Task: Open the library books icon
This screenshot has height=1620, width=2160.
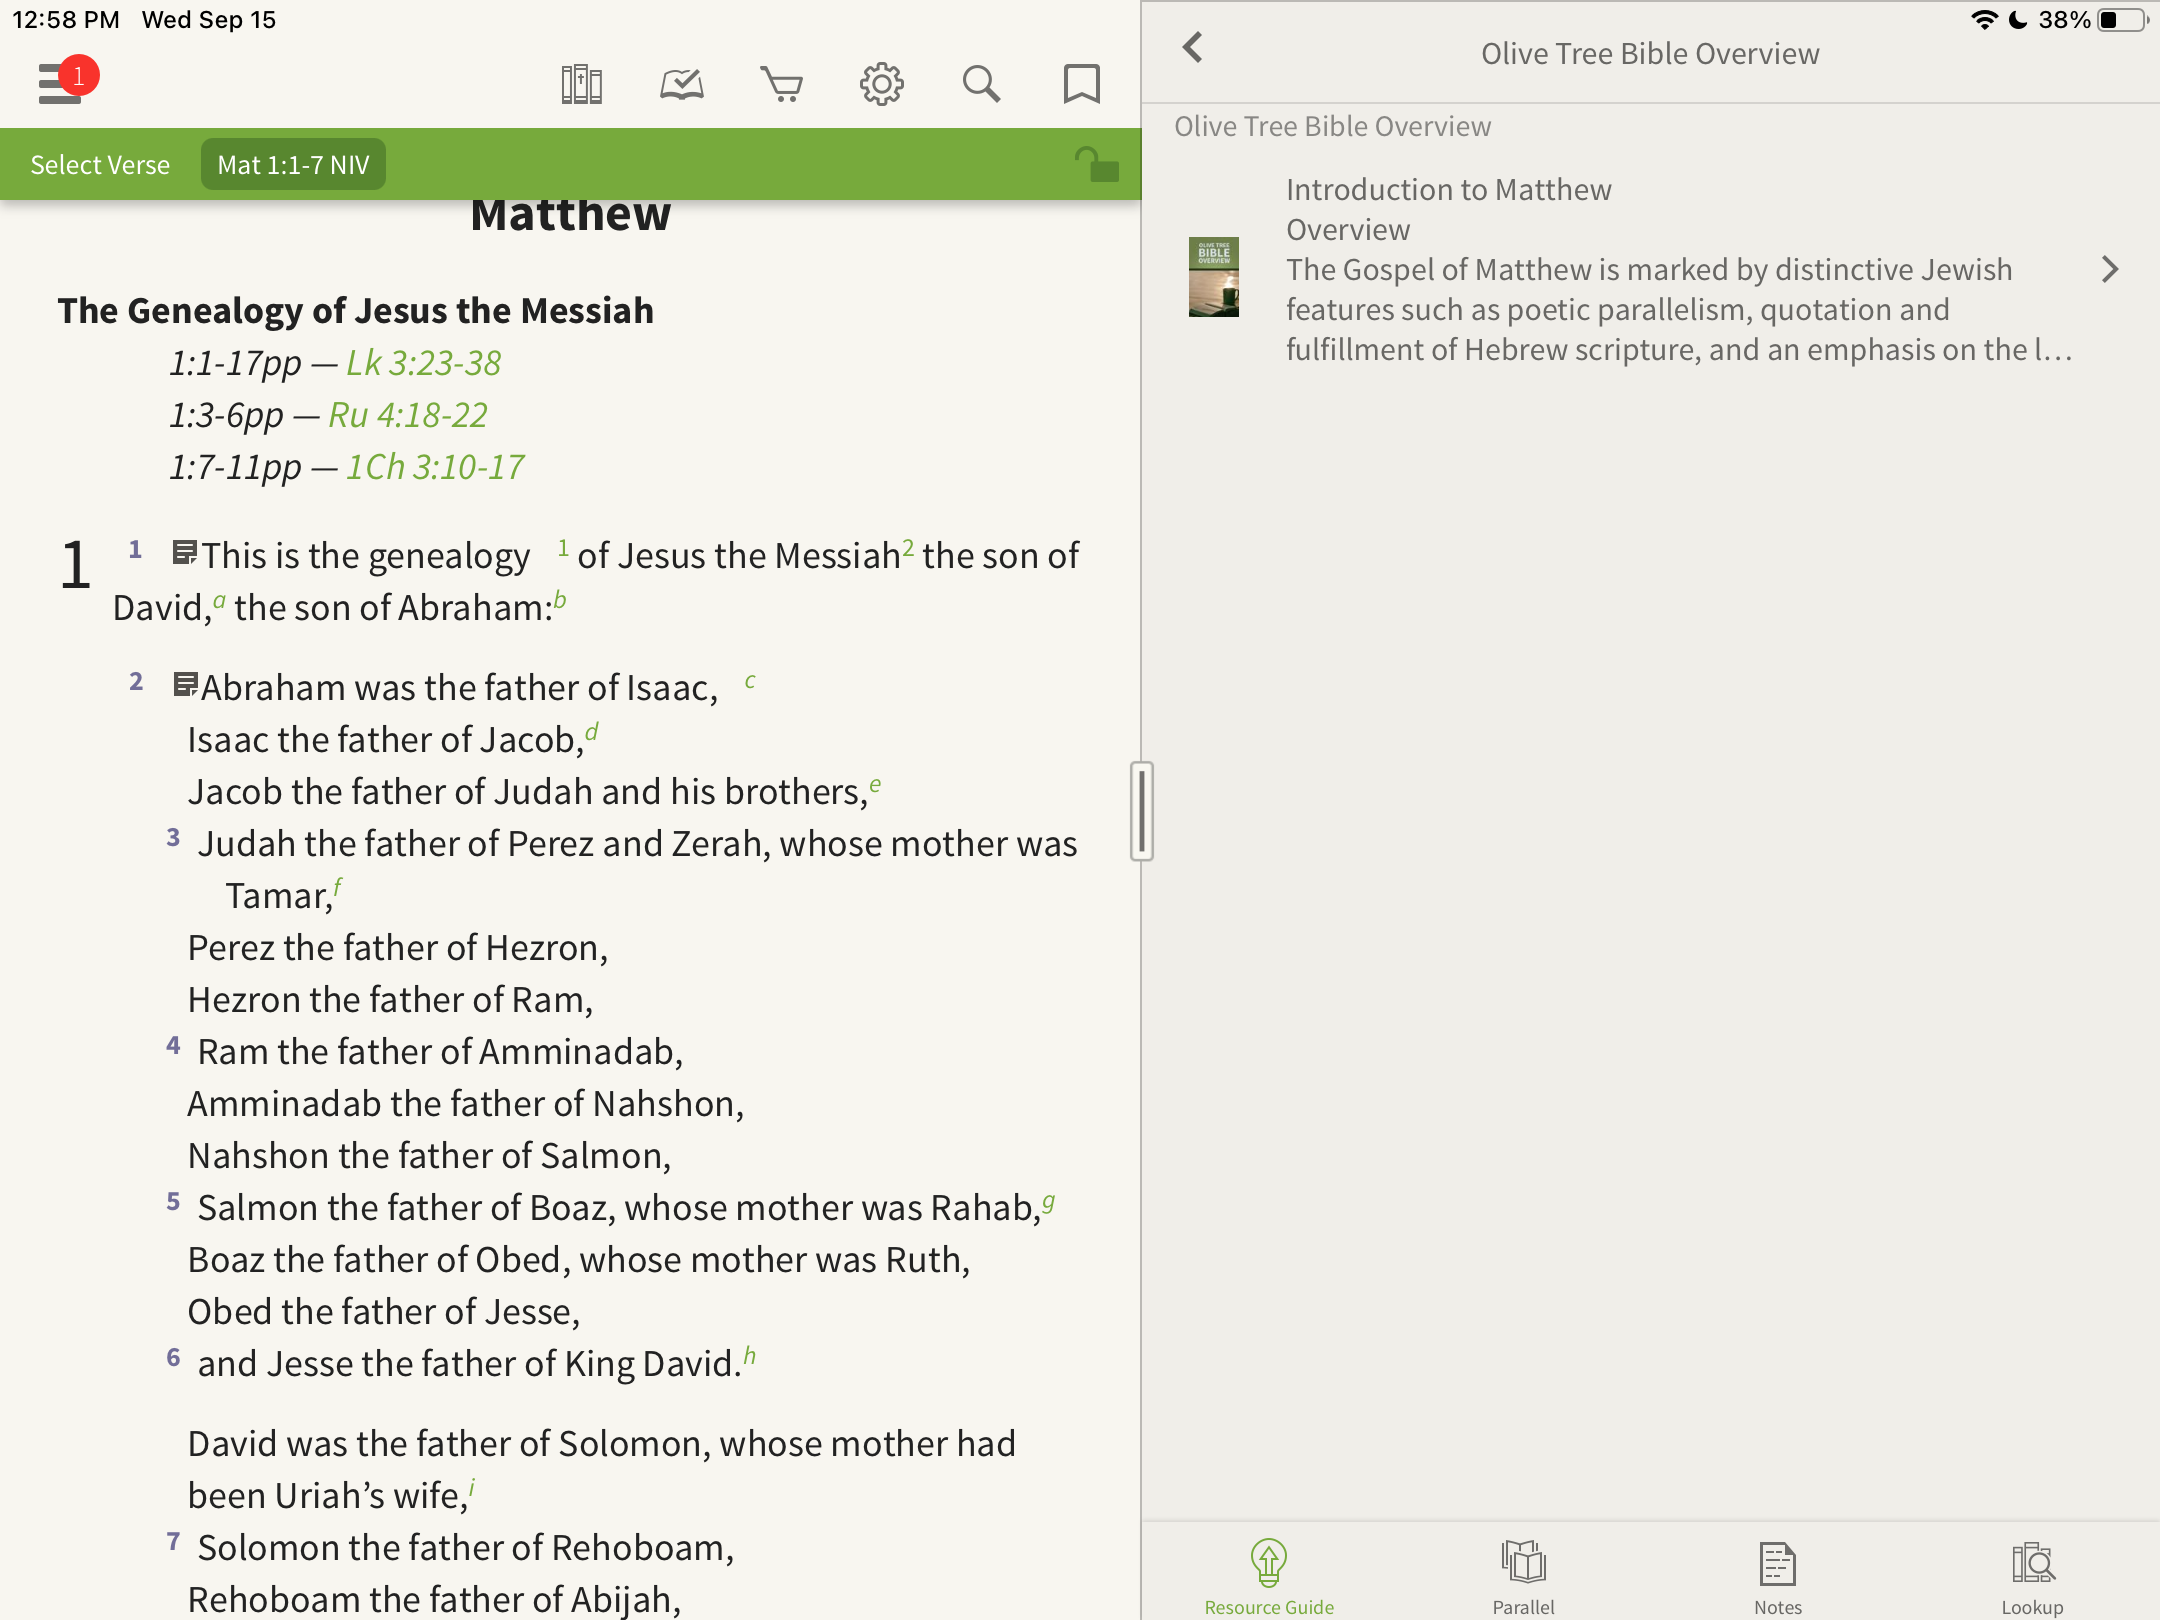Action: (x=581, y=85)
